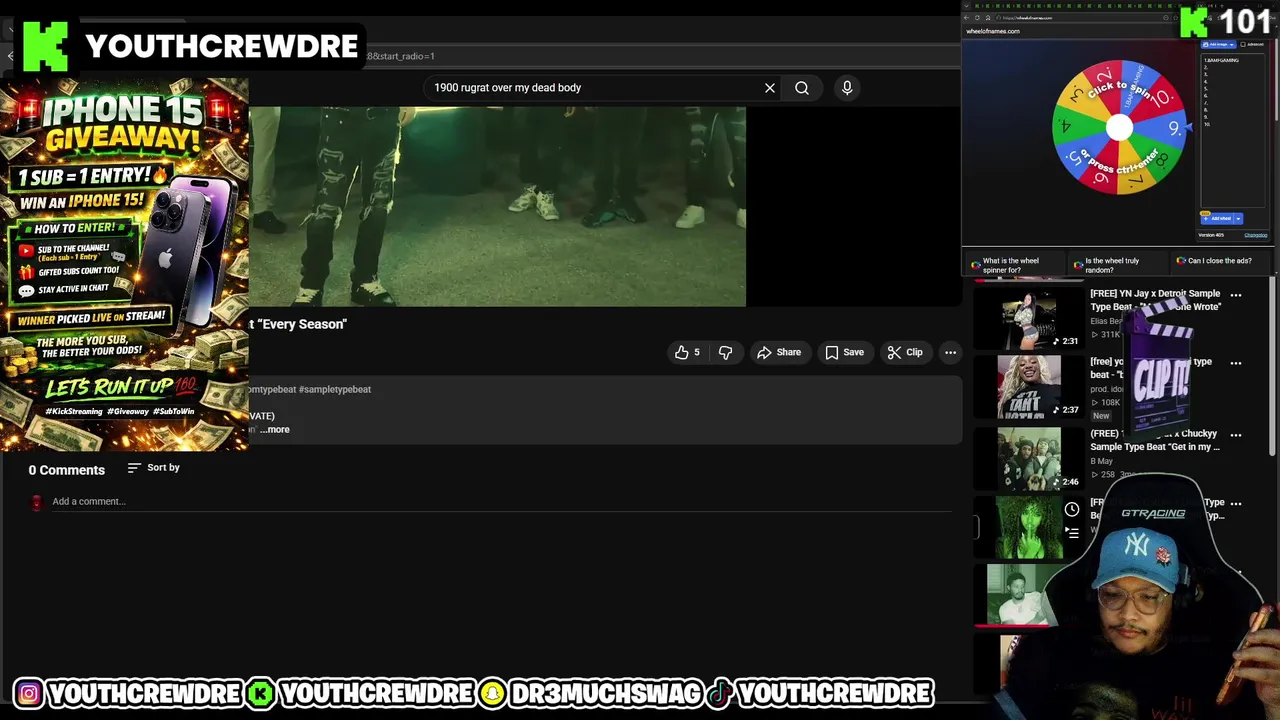
Task: Dislike the video with thumbs down
Action: tap(726, 352)
